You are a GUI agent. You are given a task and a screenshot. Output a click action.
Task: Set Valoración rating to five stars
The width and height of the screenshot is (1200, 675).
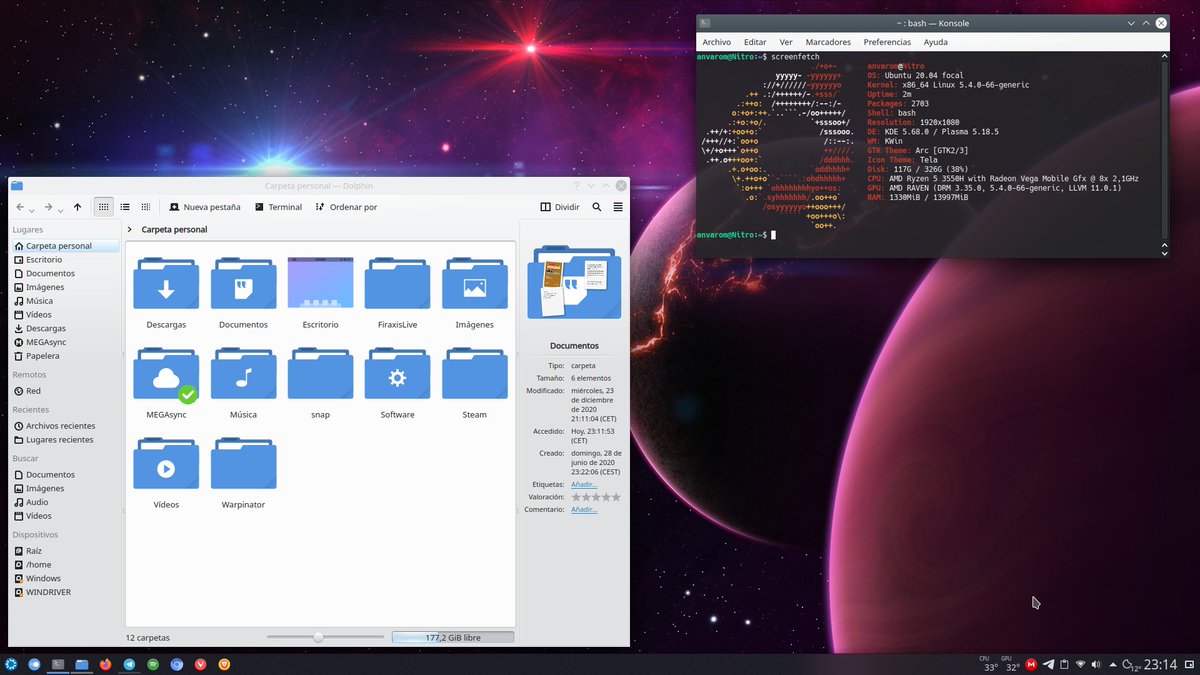615,497
